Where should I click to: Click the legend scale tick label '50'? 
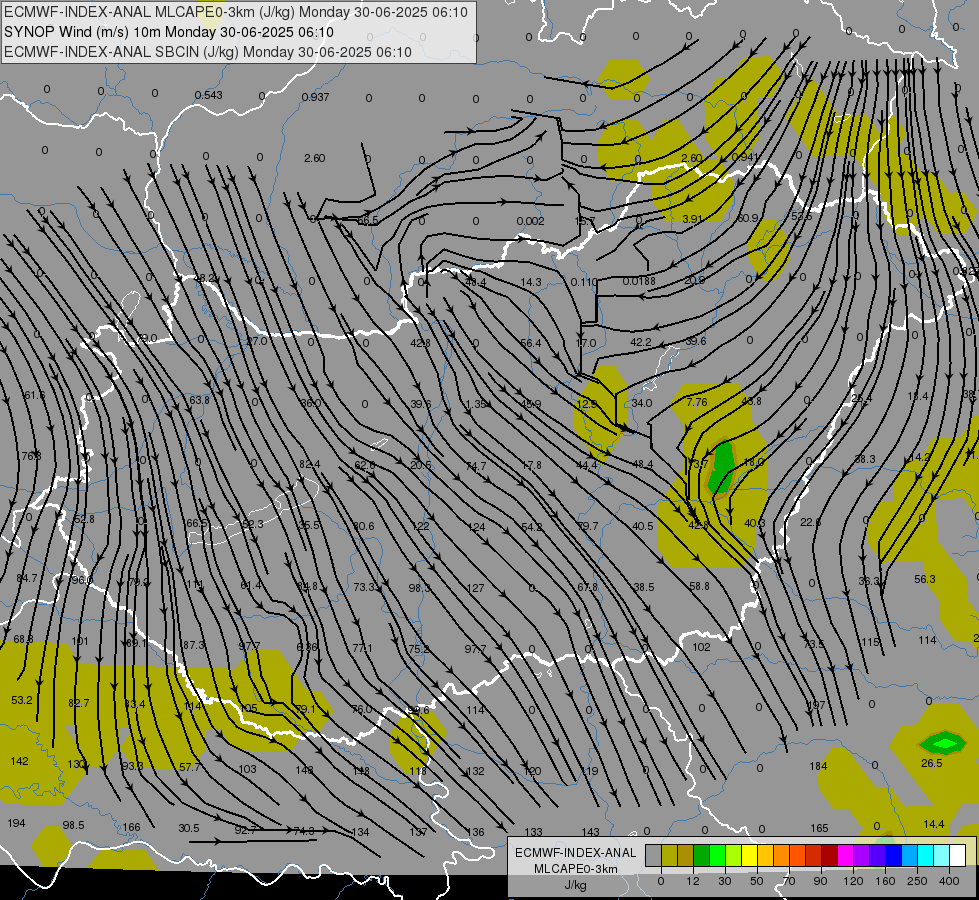[x=757, y=881]
